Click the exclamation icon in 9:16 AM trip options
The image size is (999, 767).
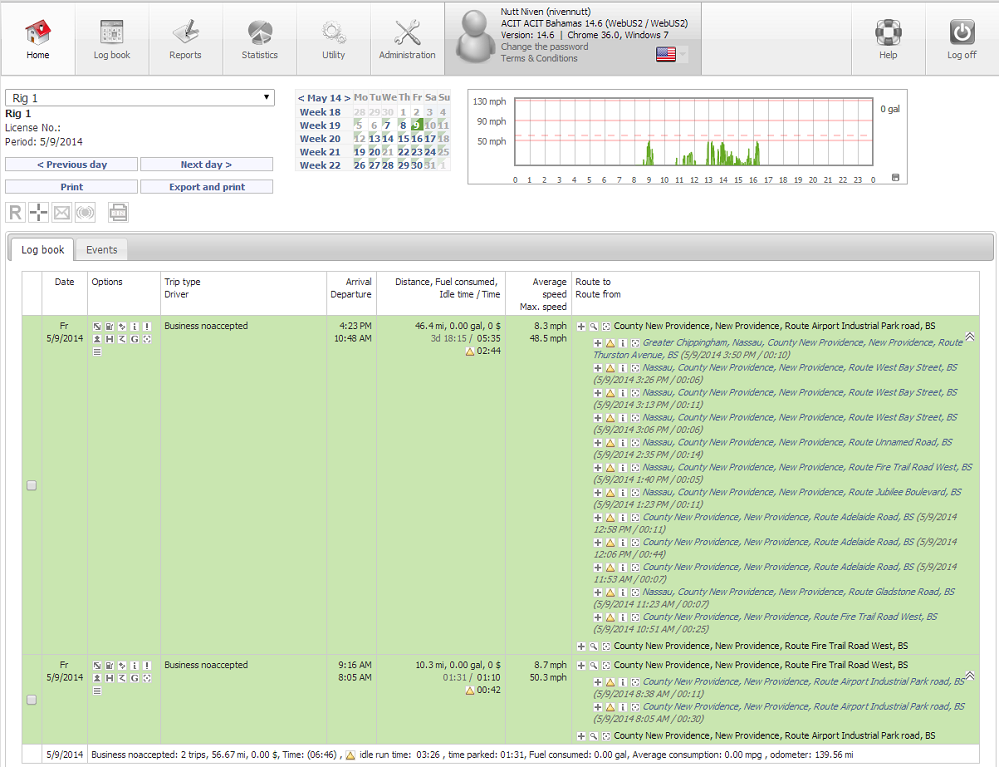point(147,665)
